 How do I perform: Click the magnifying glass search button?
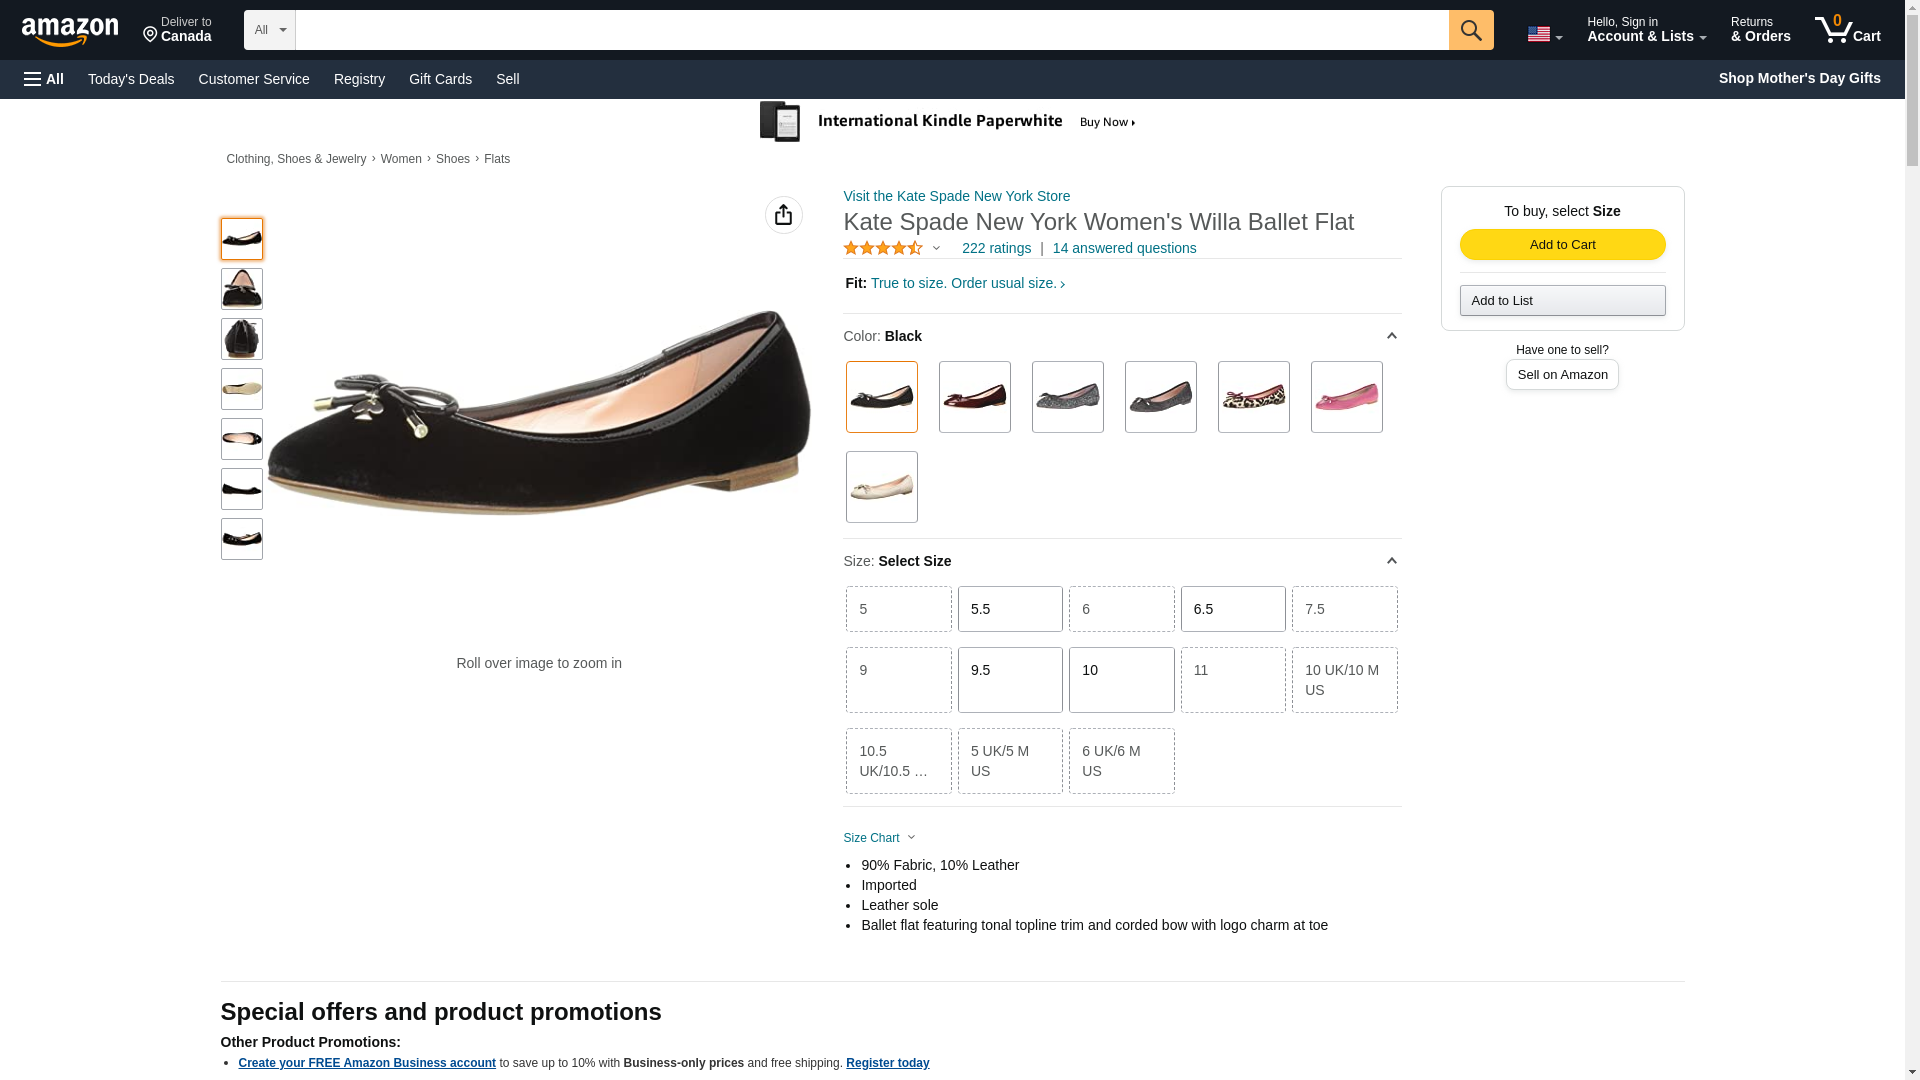coord(1470,30)
